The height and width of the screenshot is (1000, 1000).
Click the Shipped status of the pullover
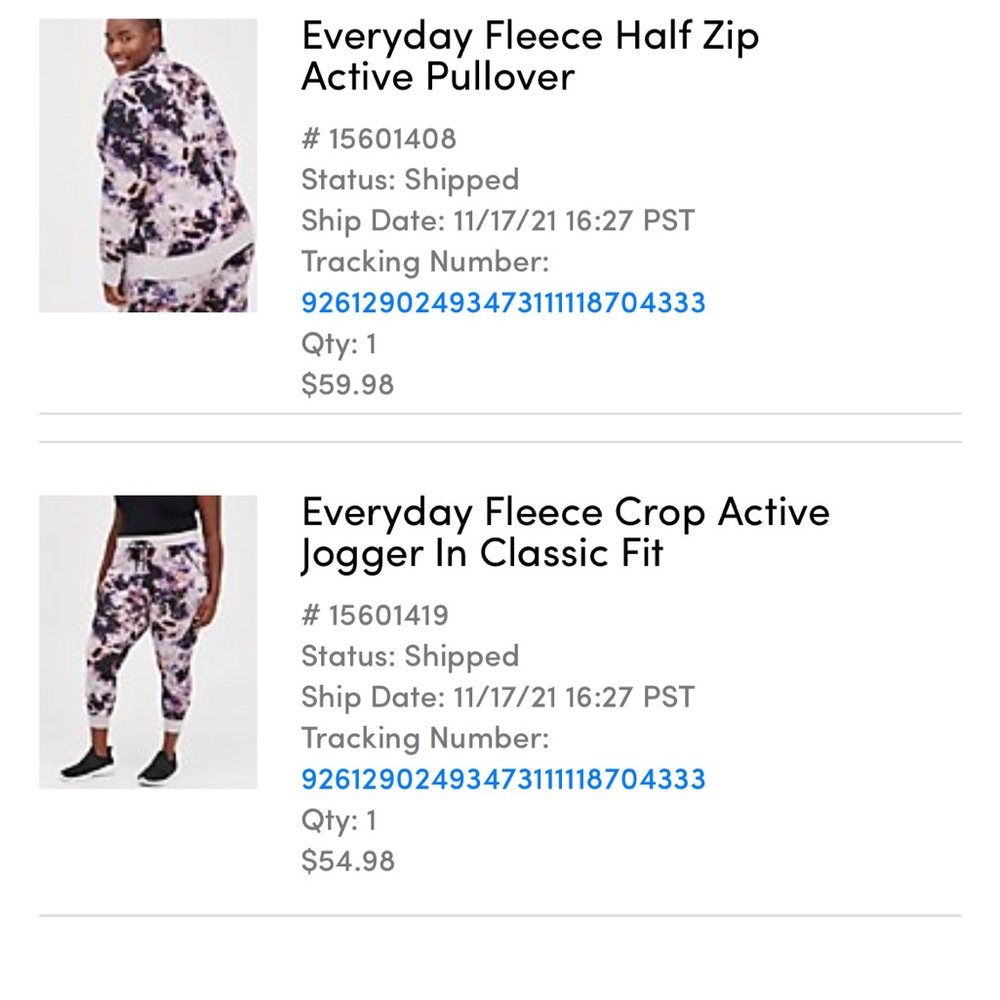point(410,180)
